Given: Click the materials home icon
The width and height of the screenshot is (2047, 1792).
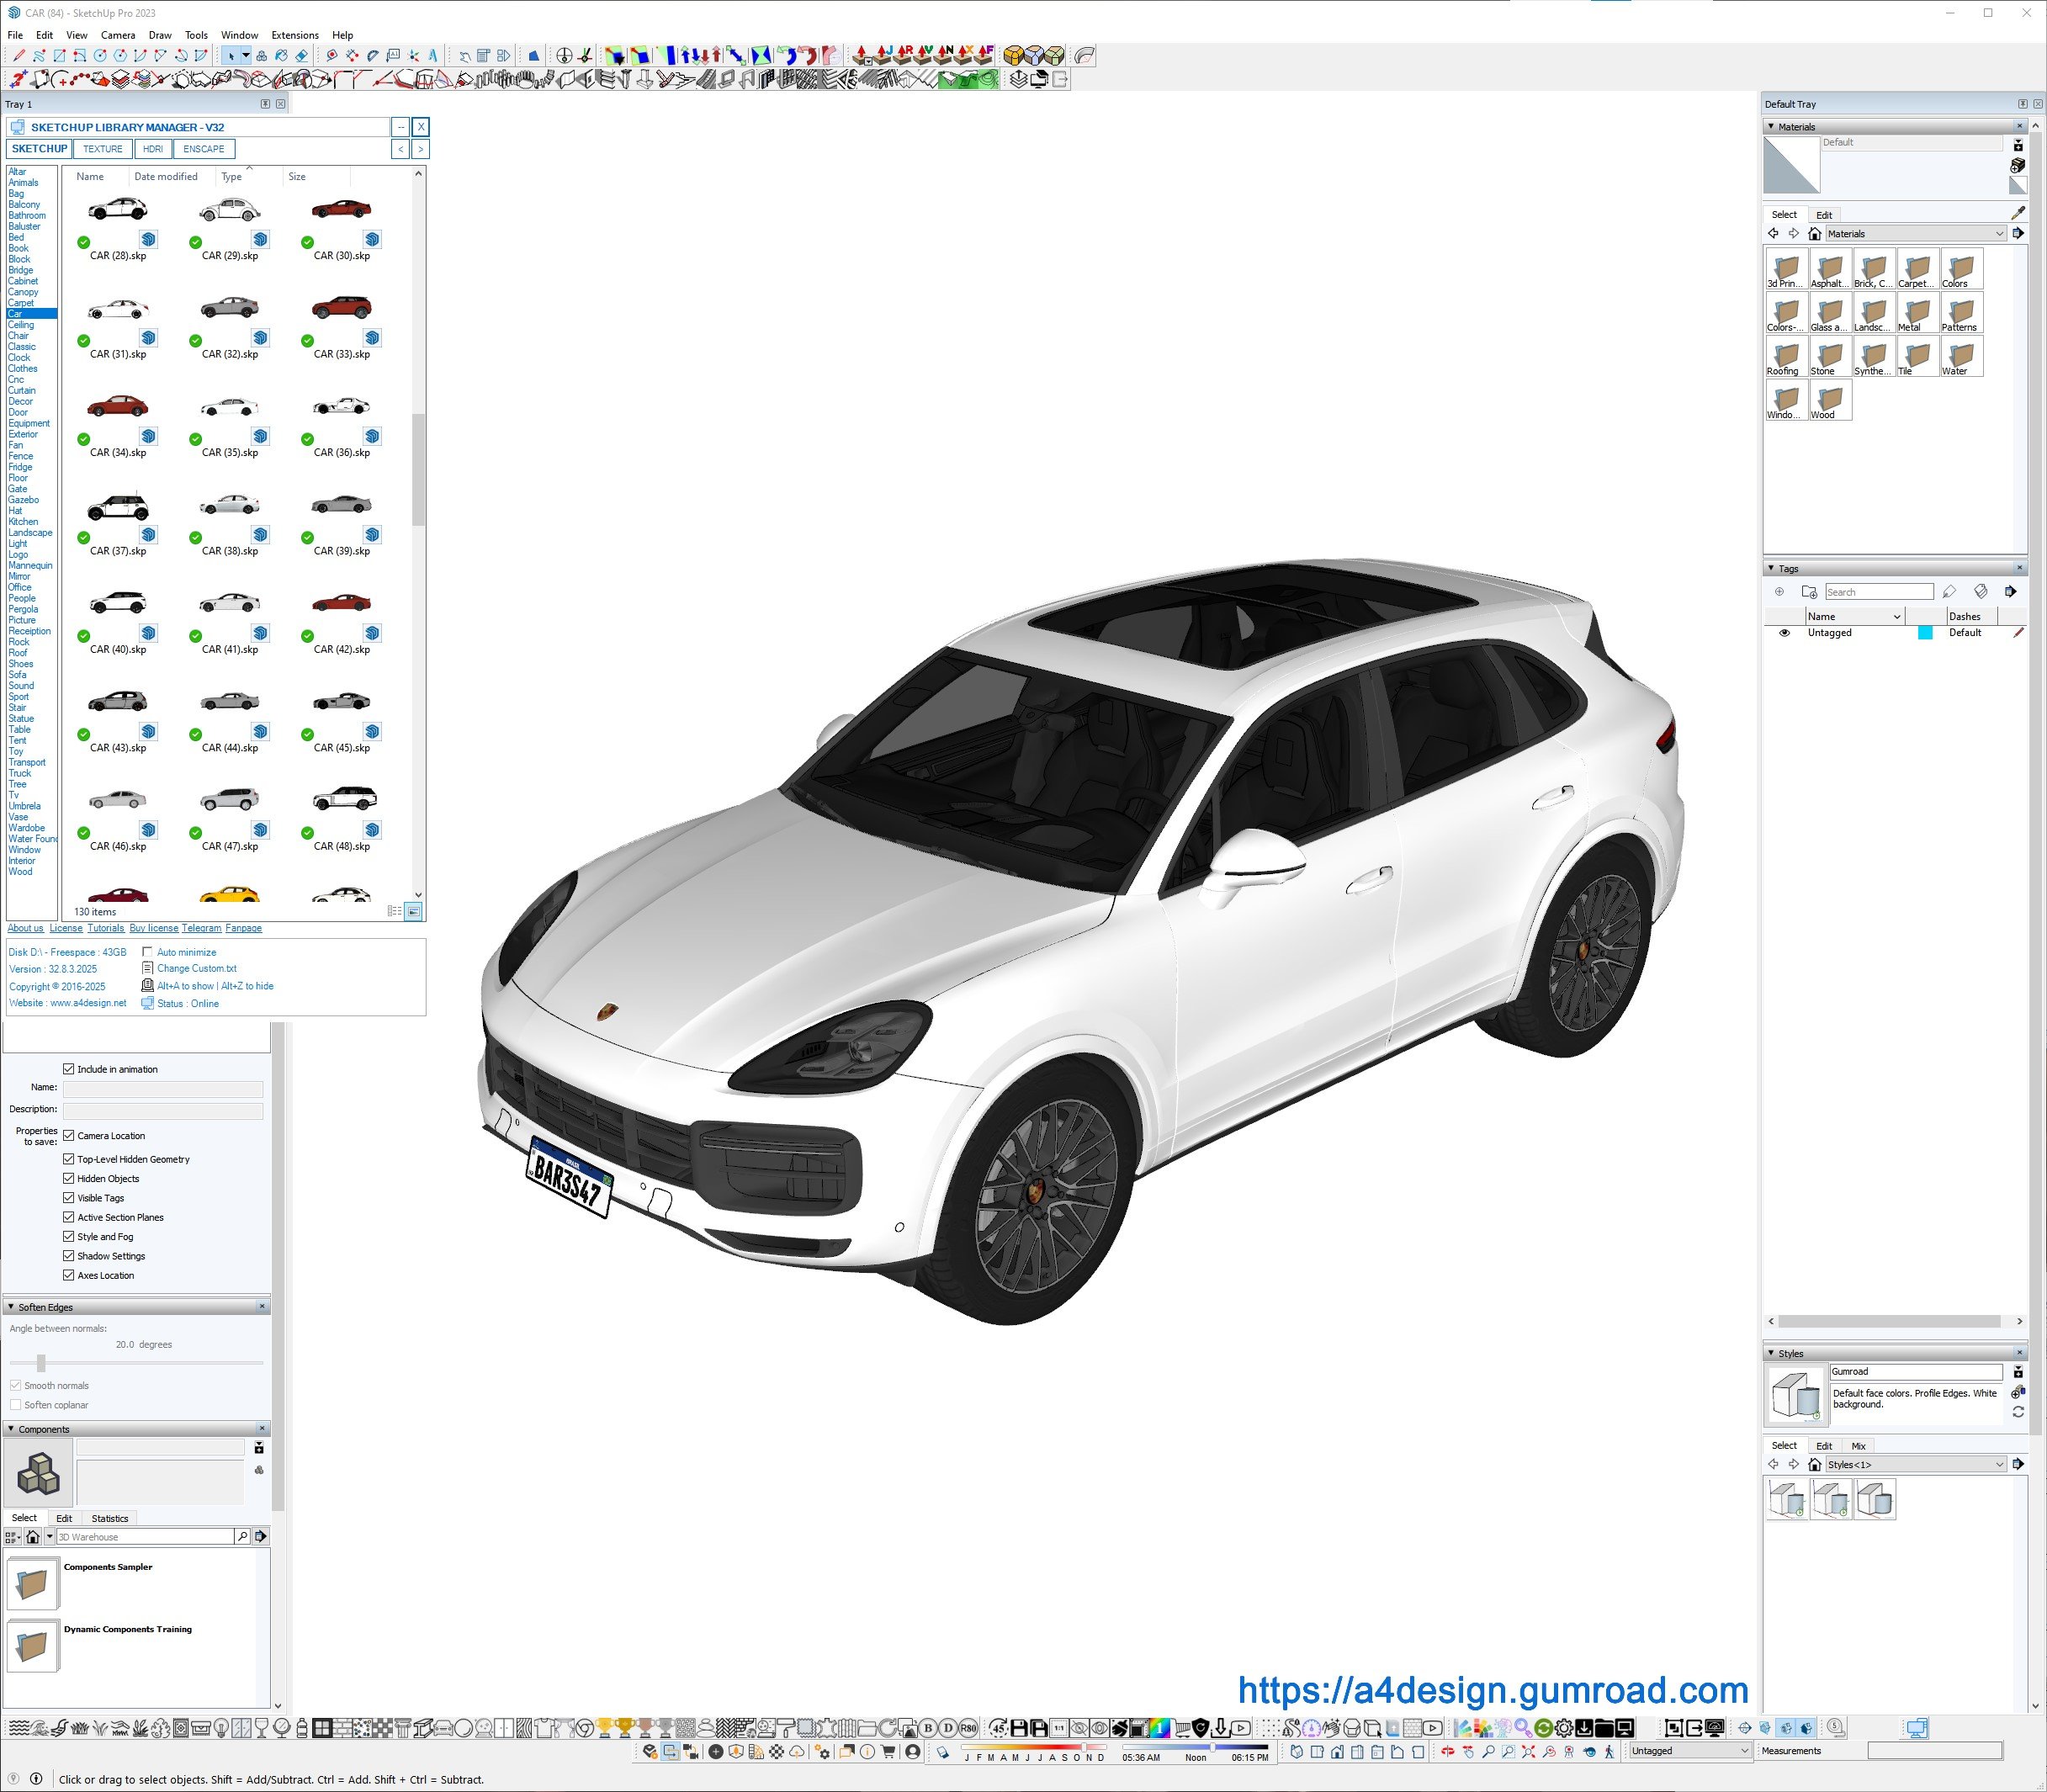Looking at the screenshot, I should 1814,234.
